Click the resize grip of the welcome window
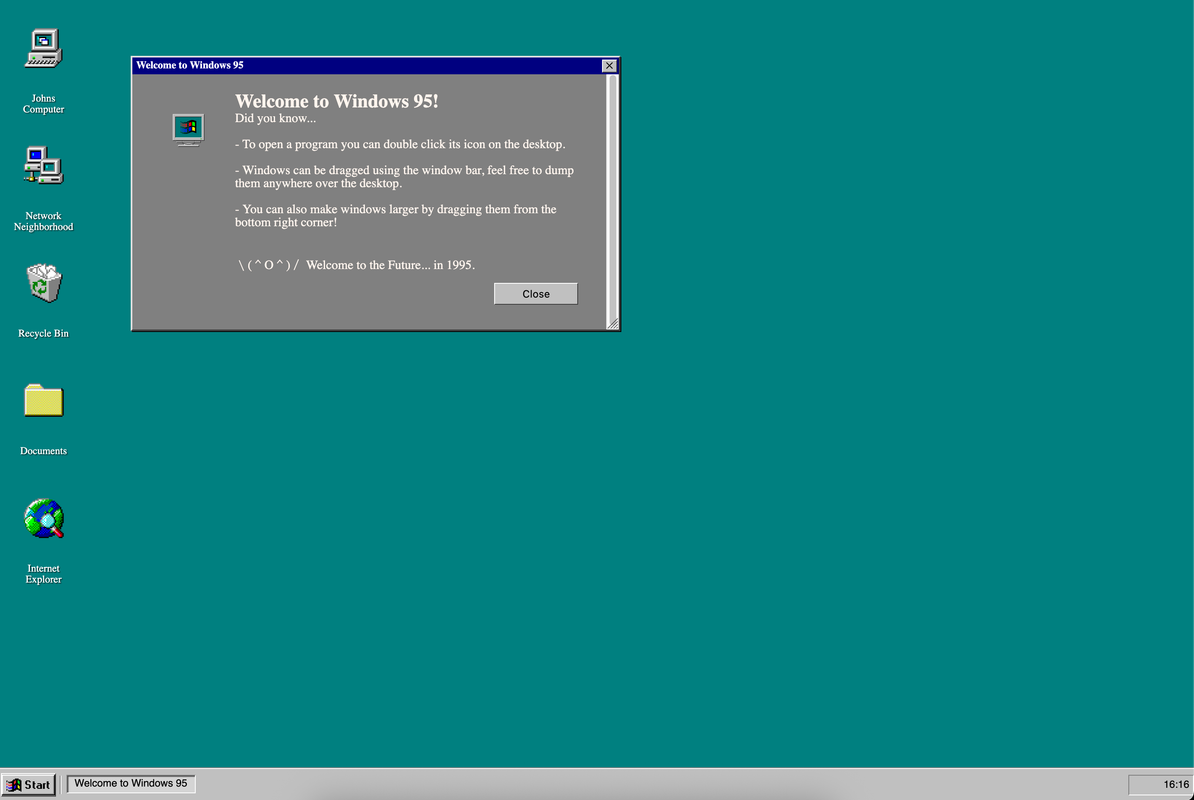Screen dimensions: 1194x800 click(x=613, y=324)
